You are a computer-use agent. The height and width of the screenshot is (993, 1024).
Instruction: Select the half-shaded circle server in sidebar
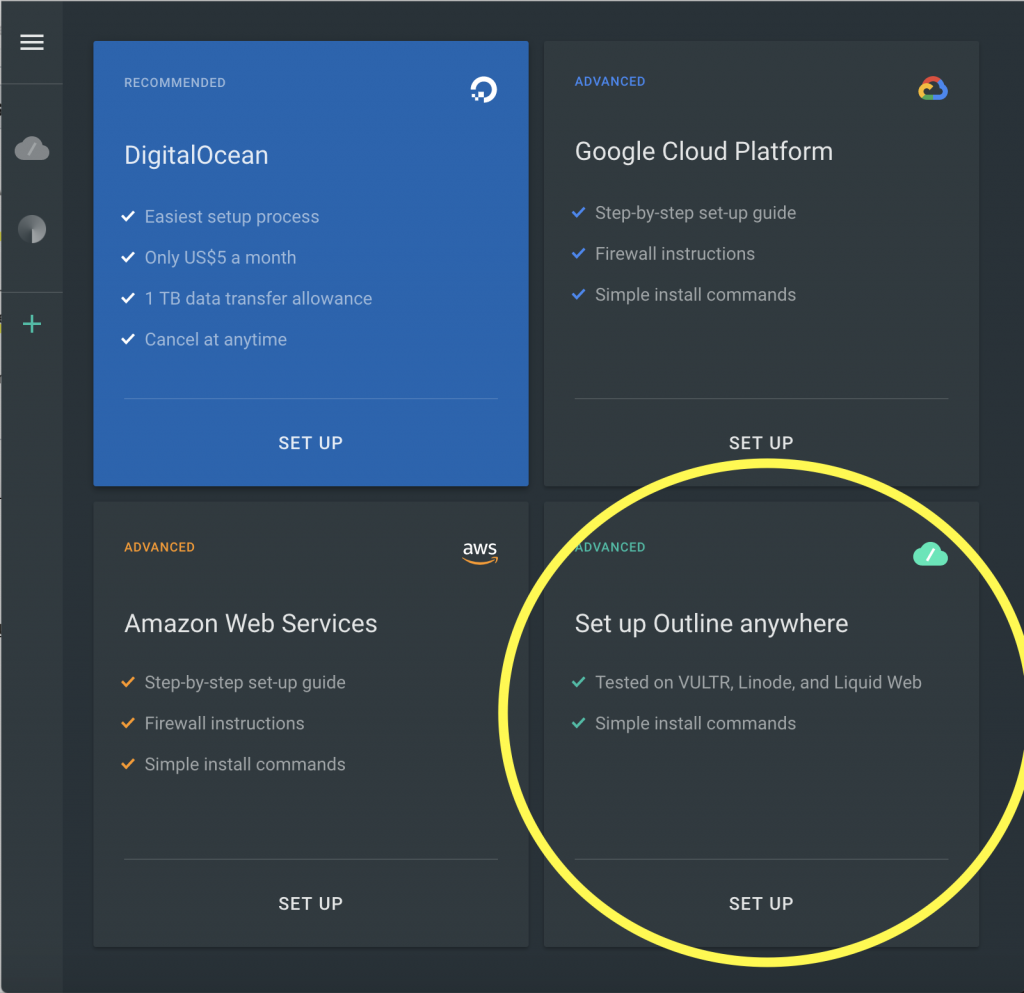coord(32,229)
